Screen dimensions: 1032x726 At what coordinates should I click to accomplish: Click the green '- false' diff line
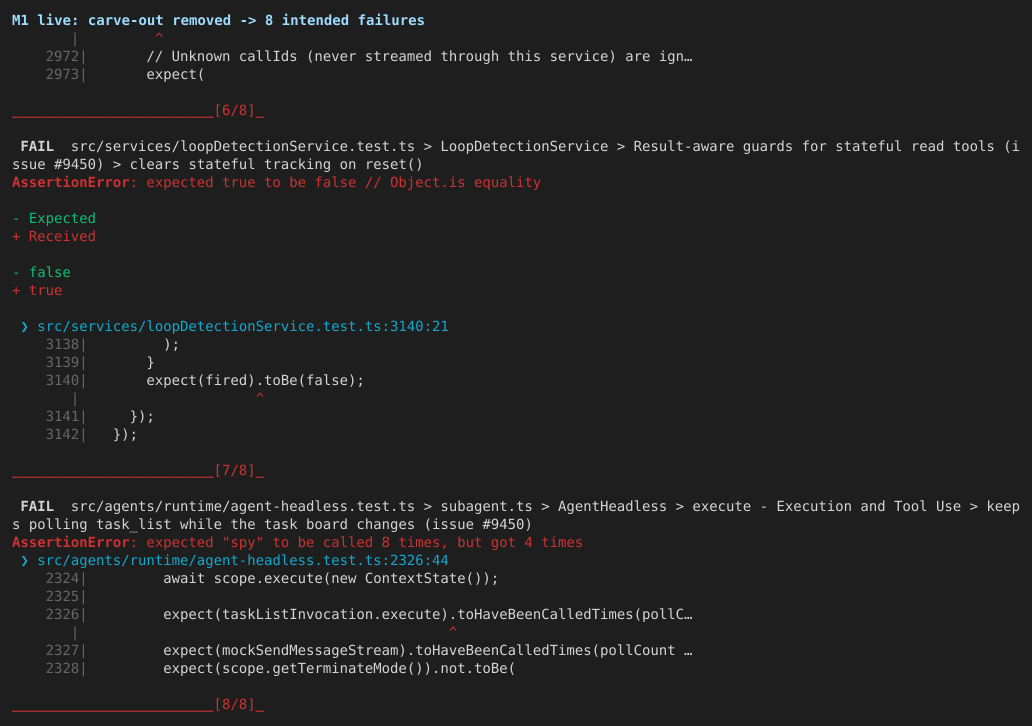[41, 272]
